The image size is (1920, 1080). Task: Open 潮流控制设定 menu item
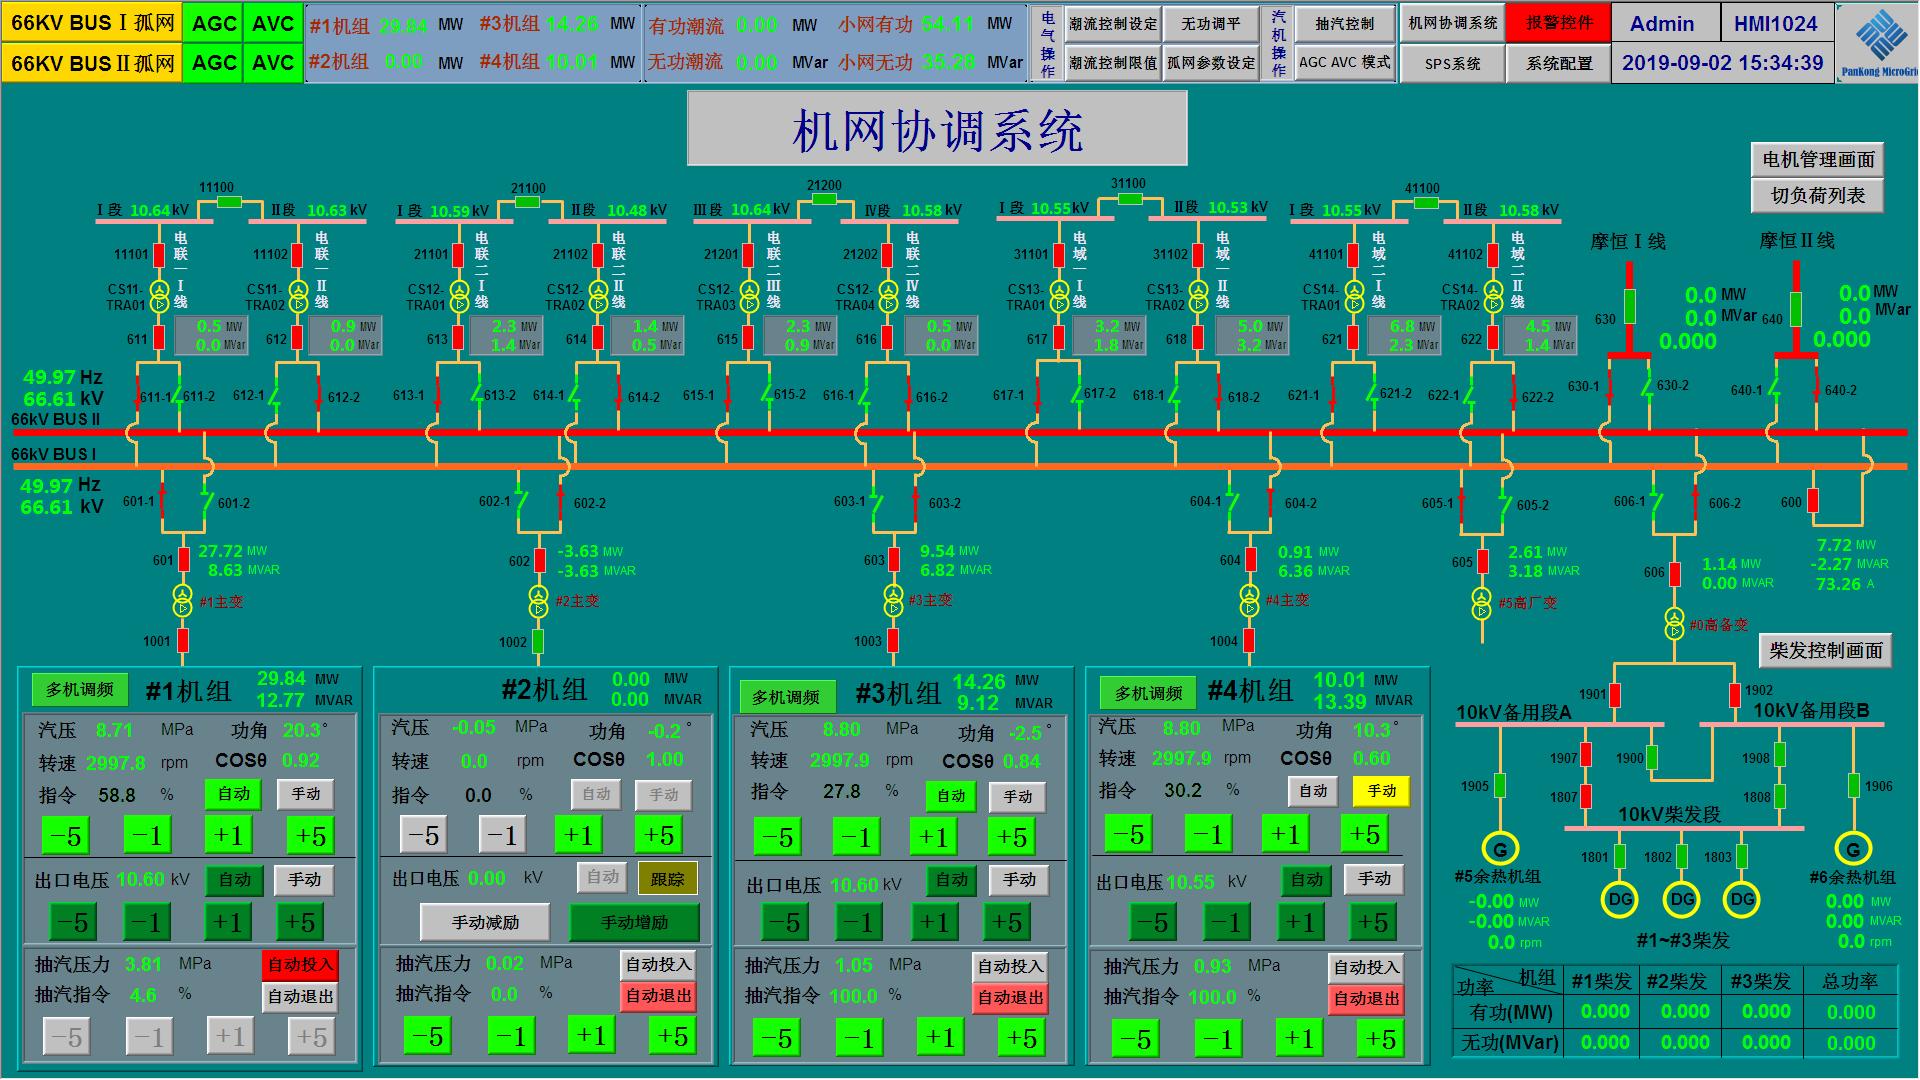click(x=1112, y=23)
